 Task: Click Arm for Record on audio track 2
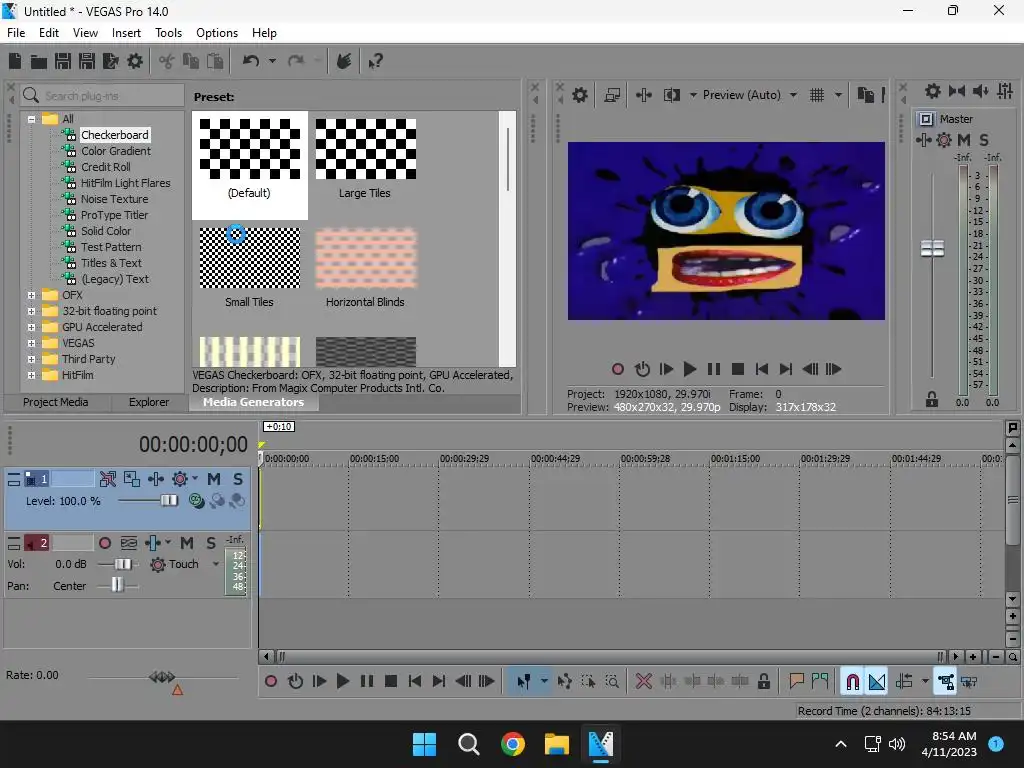pos(104,543)
